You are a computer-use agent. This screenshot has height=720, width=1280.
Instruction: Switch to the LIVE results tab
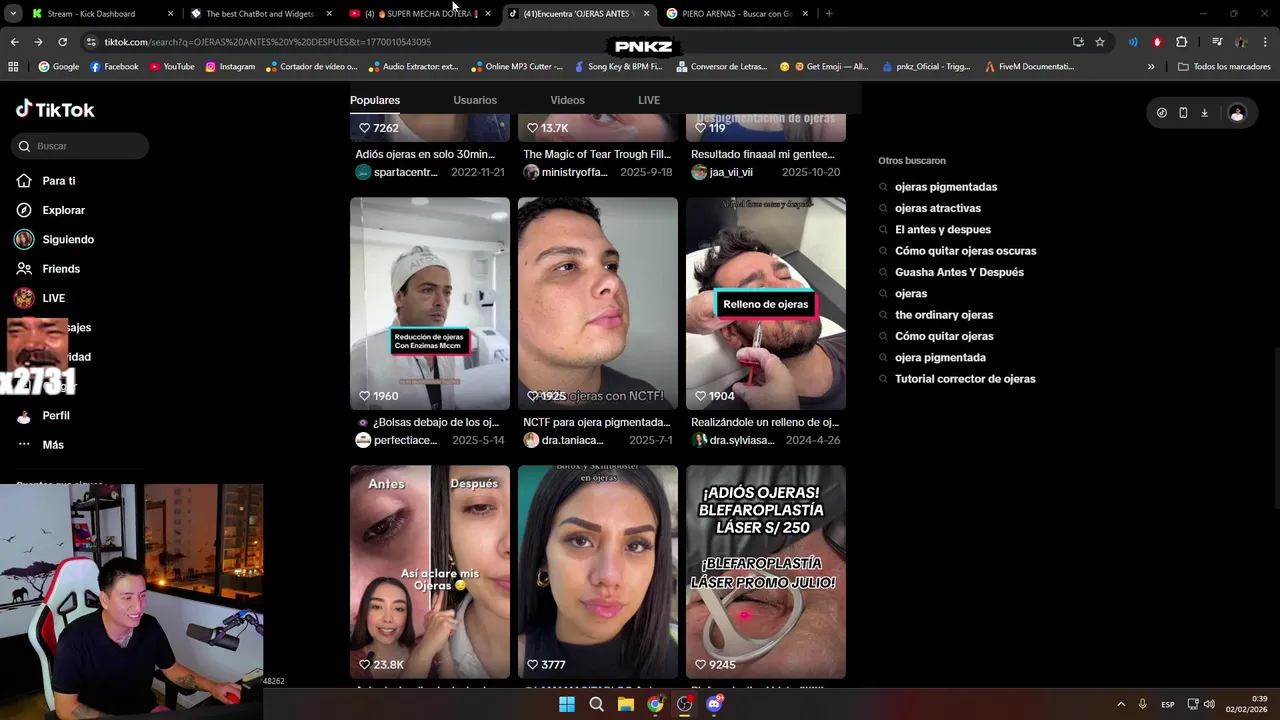(649, 100)
